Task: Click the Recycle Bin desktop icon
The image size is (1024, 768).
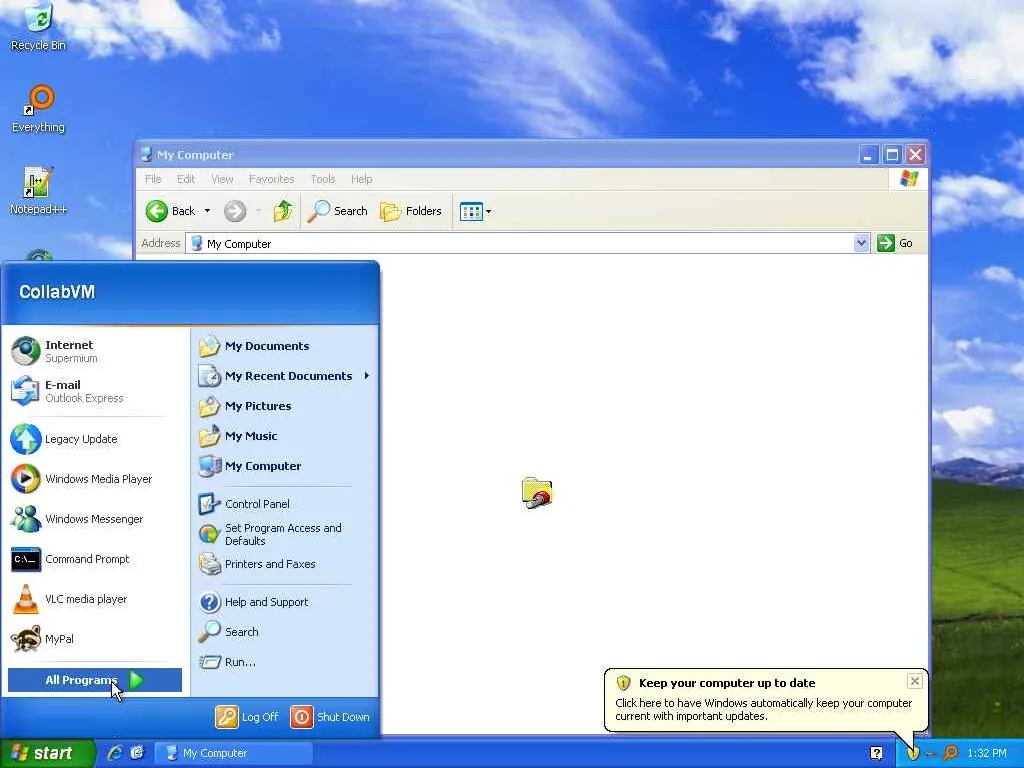Action: click(39, 26)
